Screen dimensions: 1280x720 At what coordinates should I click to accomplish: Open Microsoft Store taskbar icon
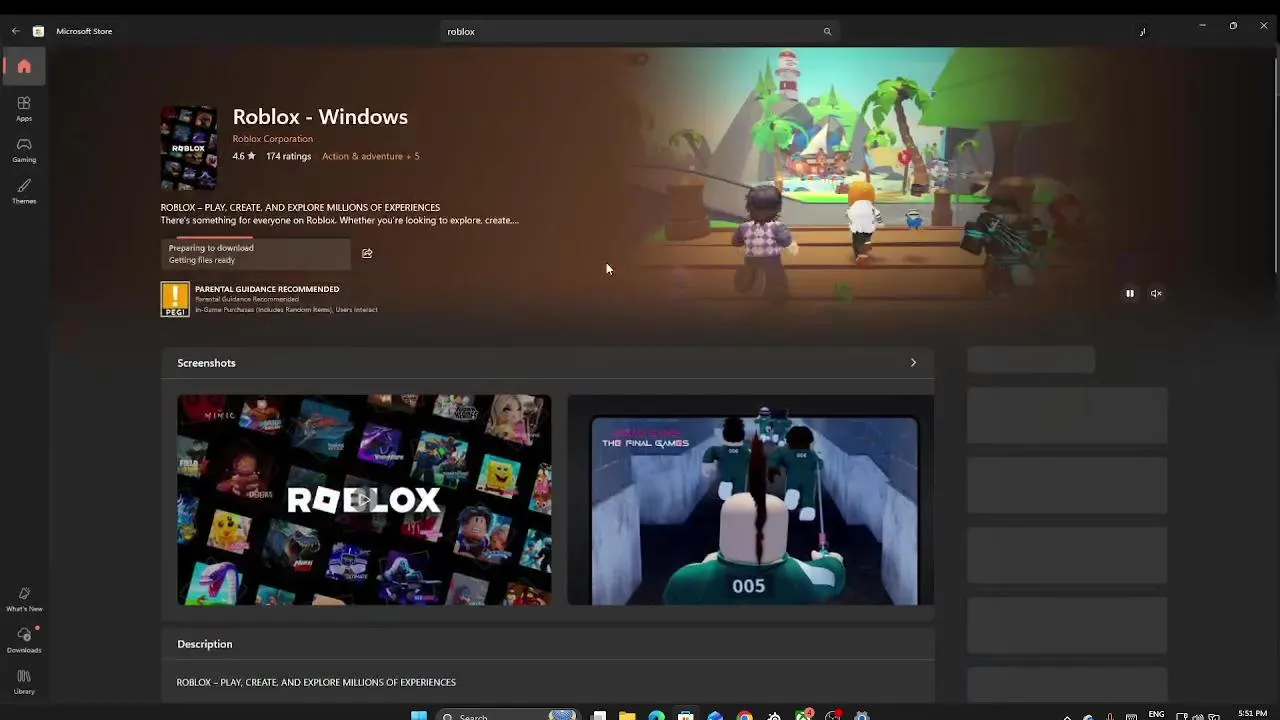point(685,715)
